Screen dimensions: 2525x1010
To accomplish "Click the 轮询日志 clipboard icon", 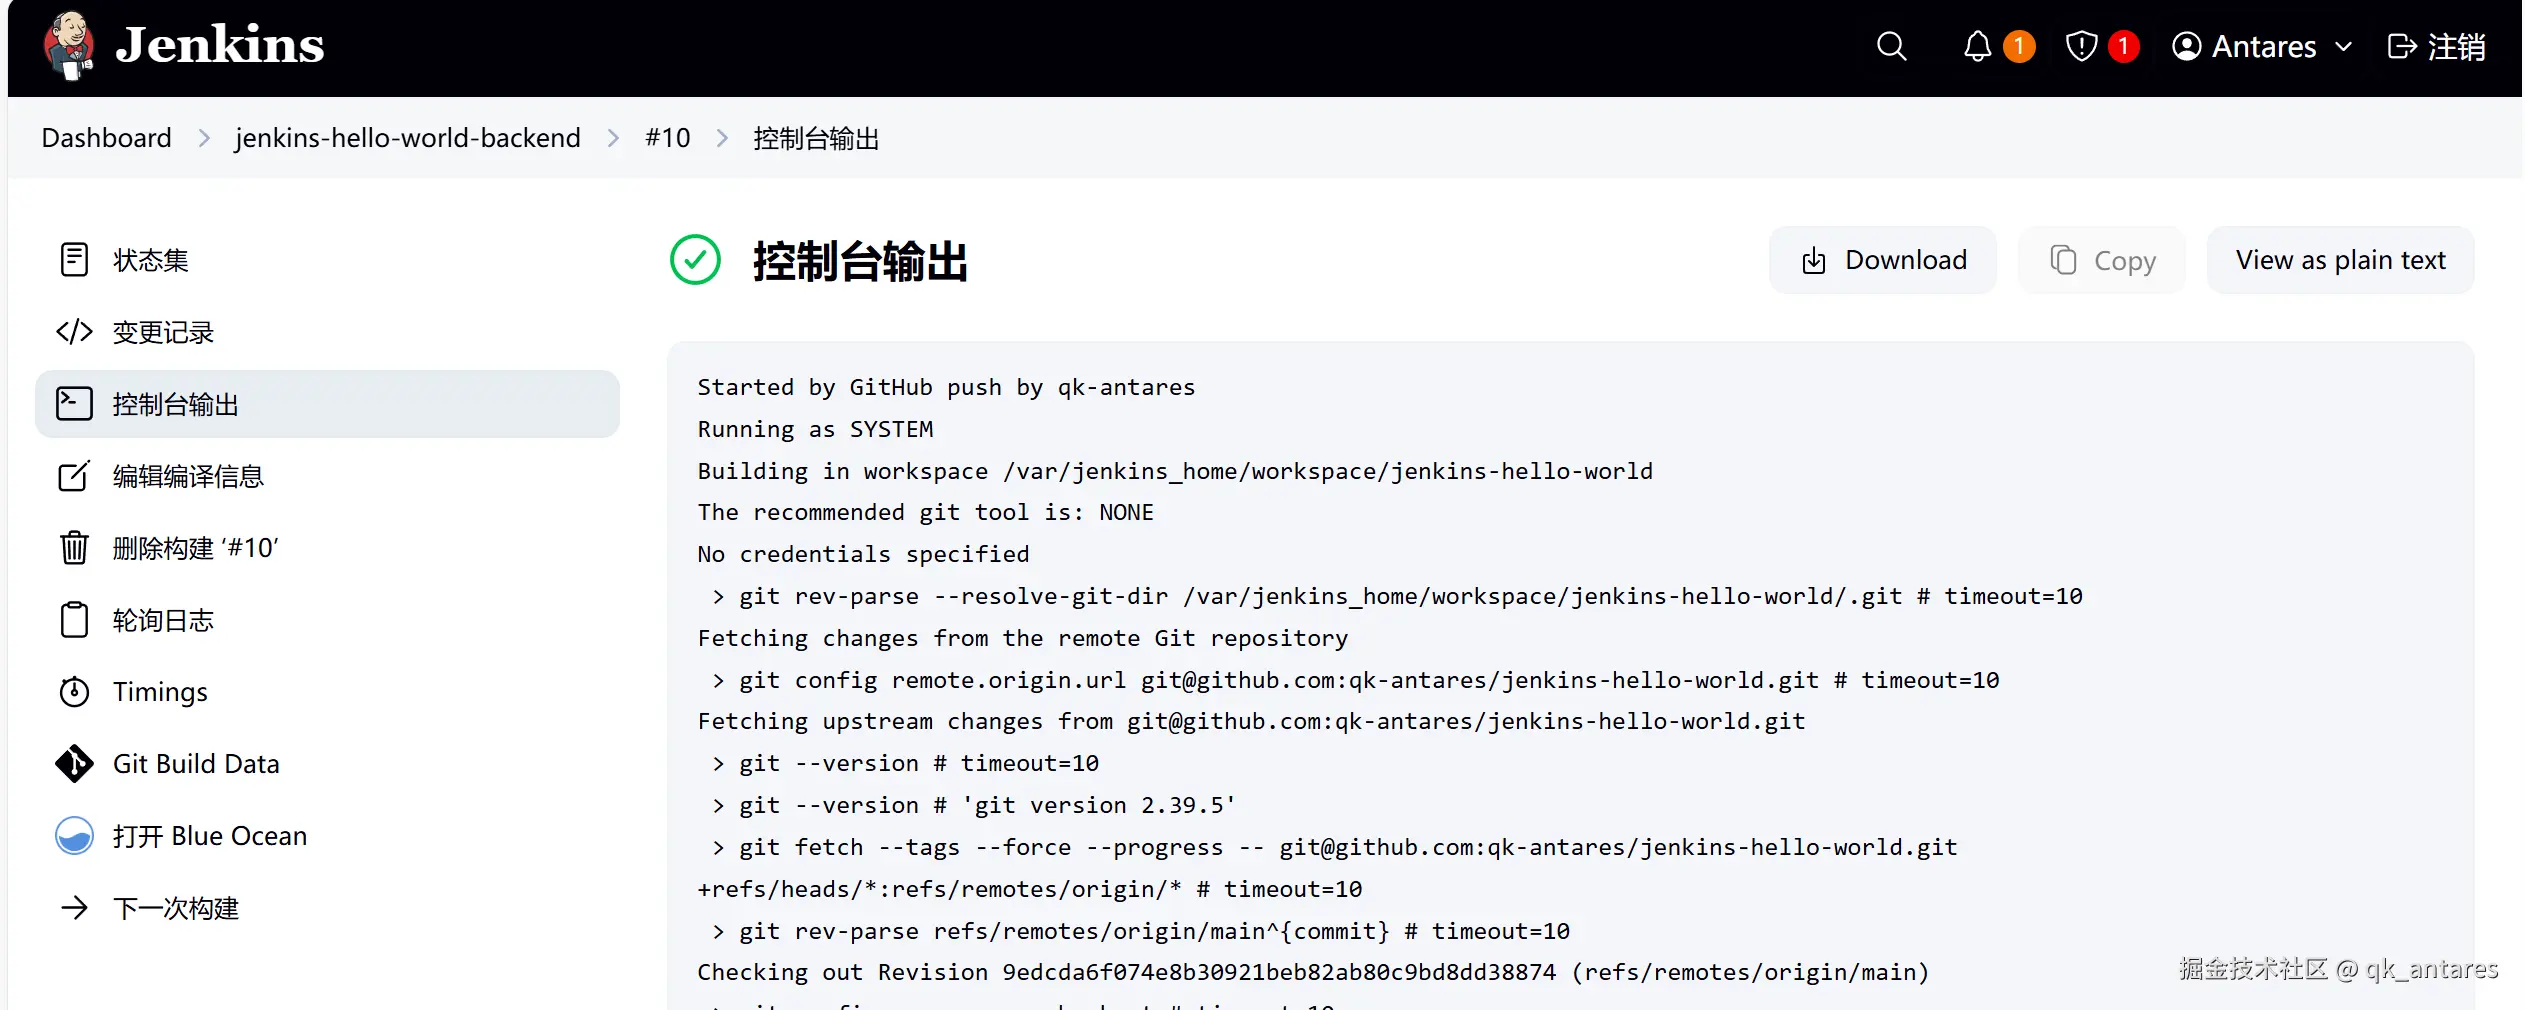I will pyautogui.click(x=75, y=620).
